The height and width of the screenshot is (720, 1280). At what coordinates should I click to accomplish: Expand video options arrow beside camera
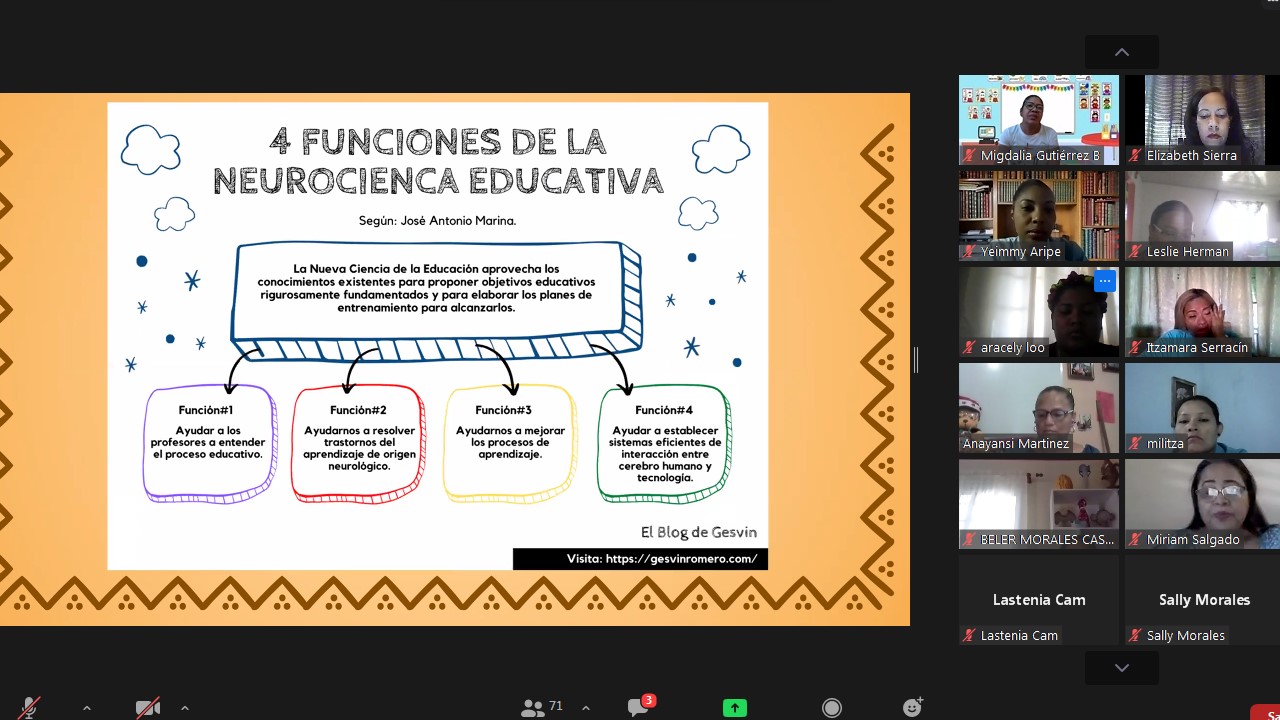point(184,708)
